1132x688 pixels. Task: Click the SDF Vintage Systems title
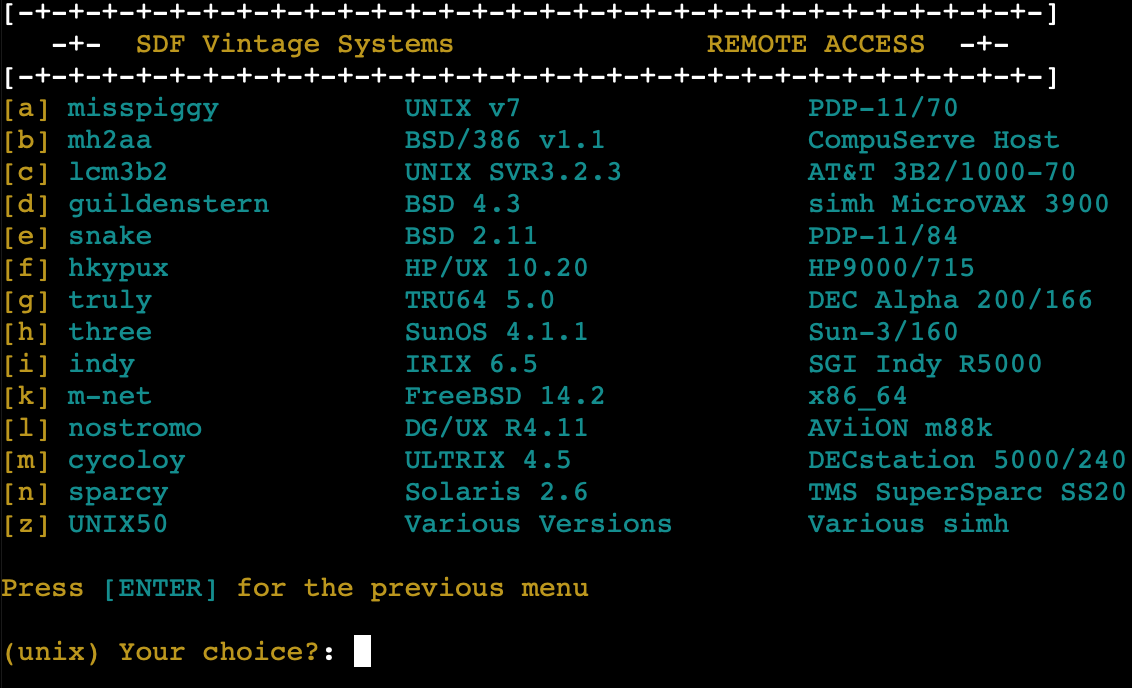click(294, 44)
